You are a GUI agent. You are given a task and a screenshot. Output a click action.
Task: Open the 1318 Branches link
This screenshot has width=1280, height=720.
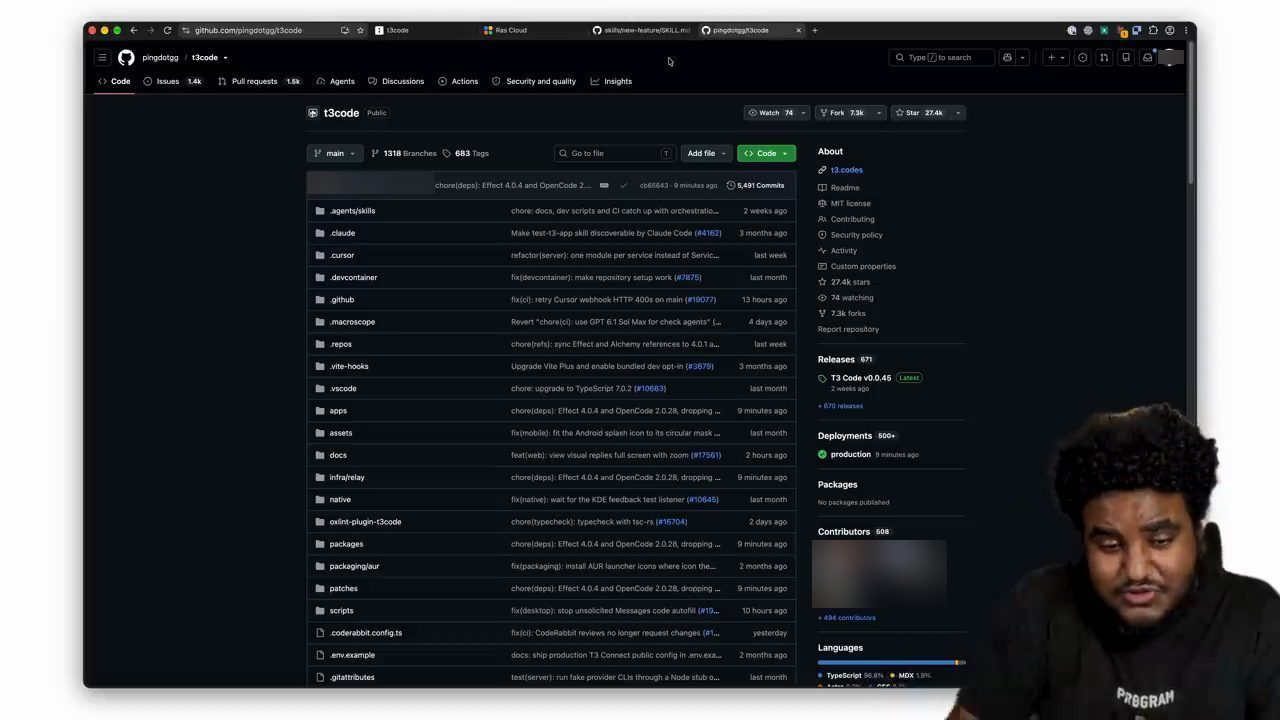pyautogui.click(x=404, y=153)
